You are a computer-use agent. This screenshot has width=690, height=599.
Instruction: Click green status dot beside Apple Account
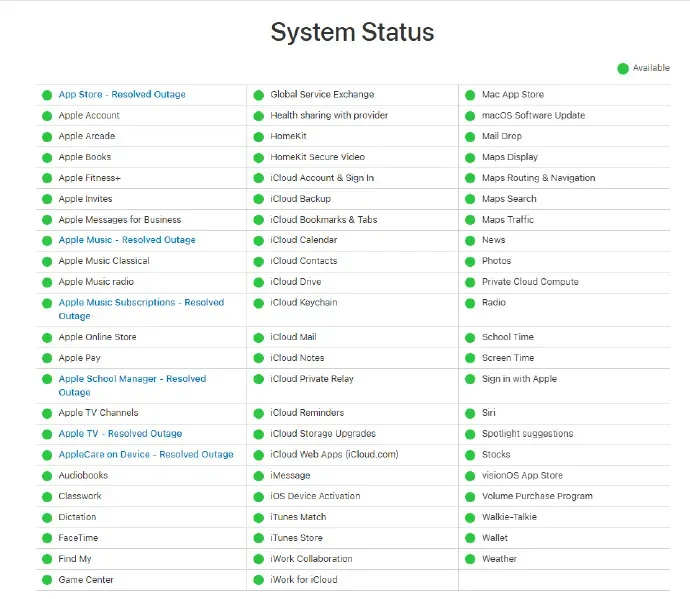pyautogui.click(x=47, y=116)
